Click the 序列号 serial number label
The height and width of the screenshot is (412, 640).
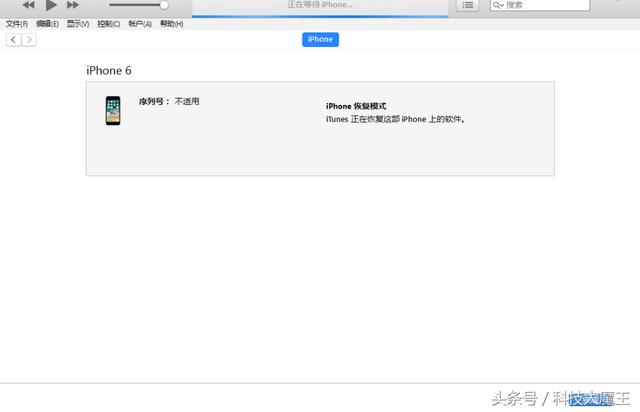[x=154, y=101]
